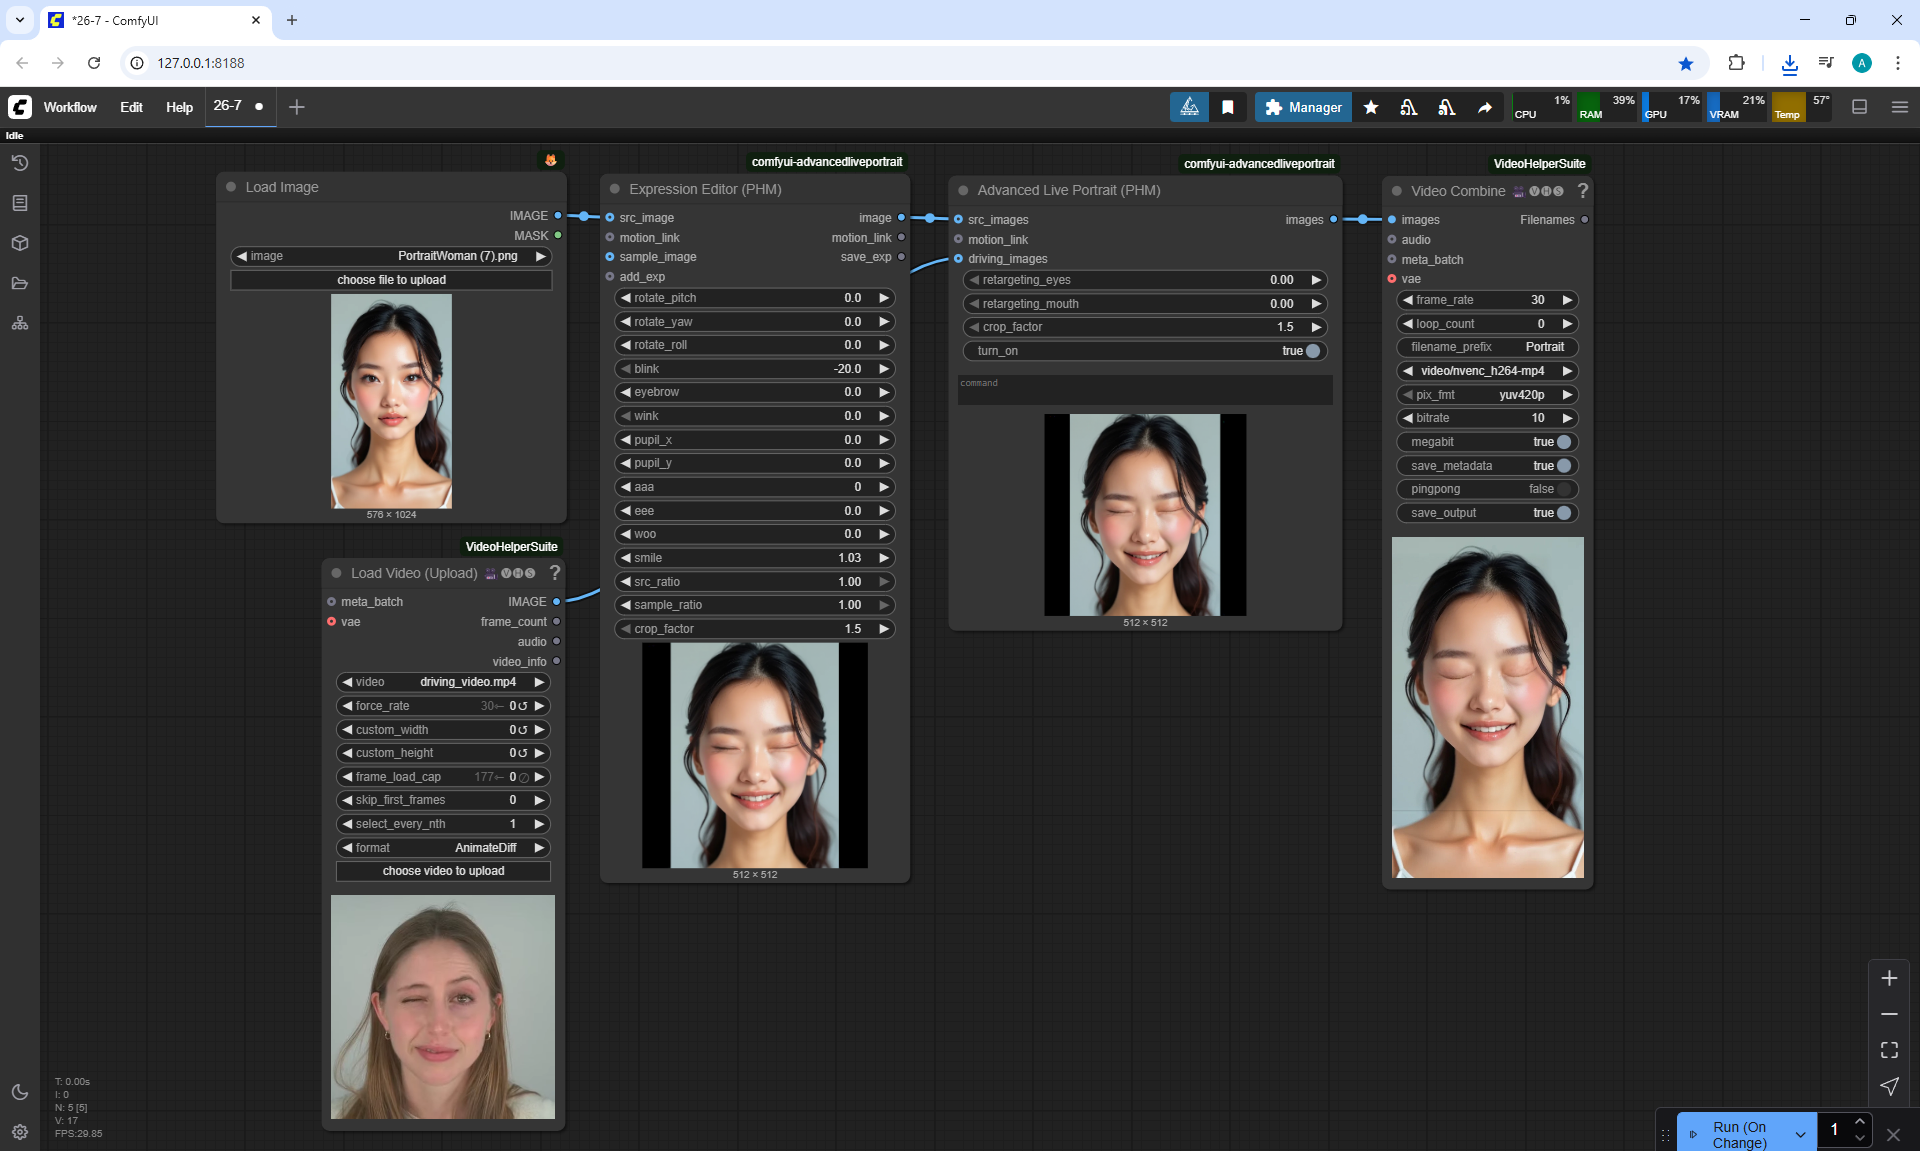
Task: Open the queue history sidebar icon
Action: tap(20, 163)
